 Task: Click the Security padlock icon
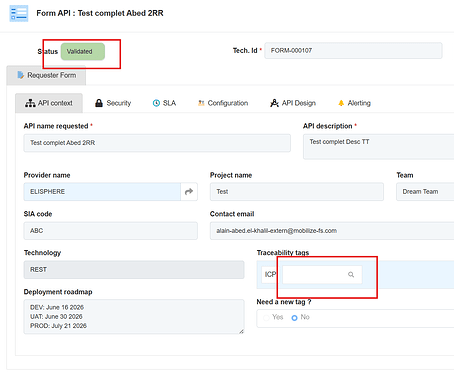coord(99,103)
